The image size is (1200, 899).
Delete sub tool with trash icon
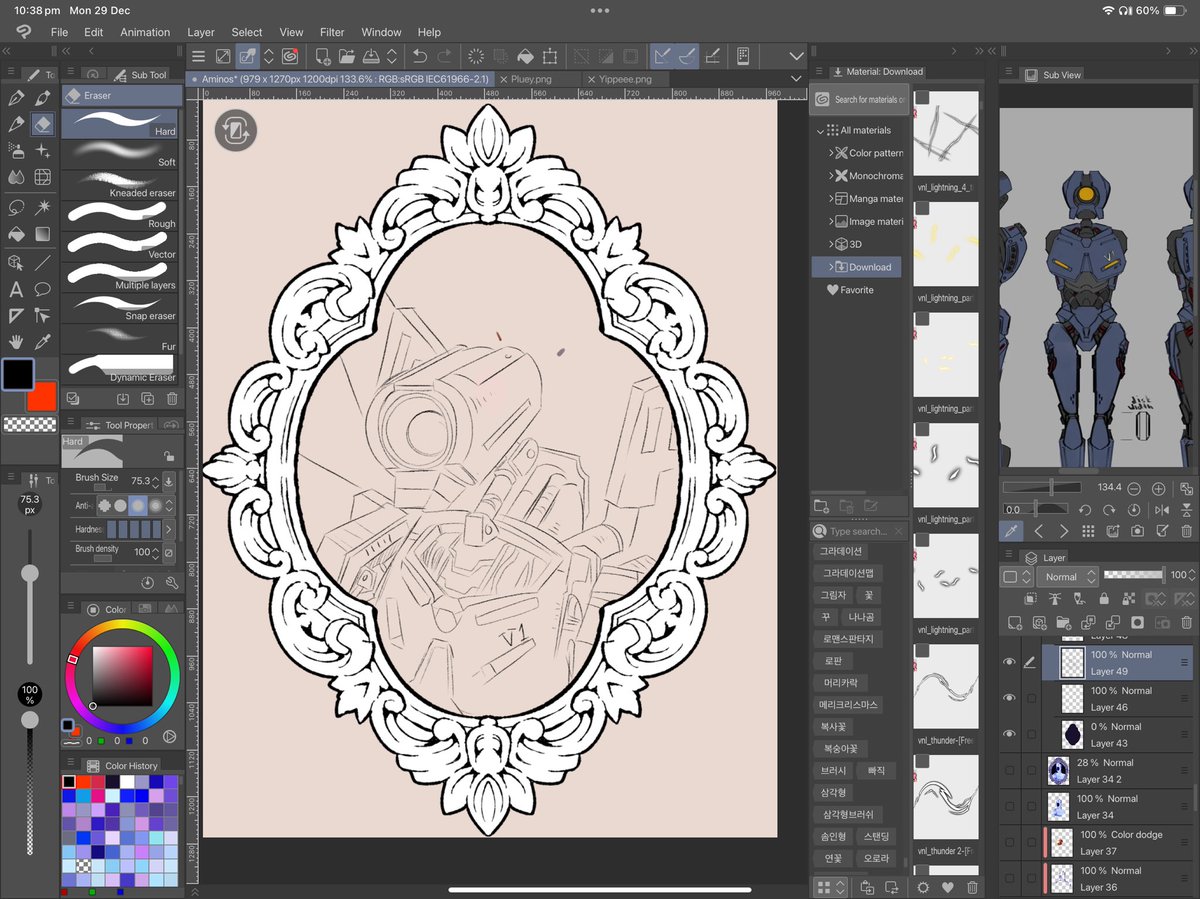[172, 398]
